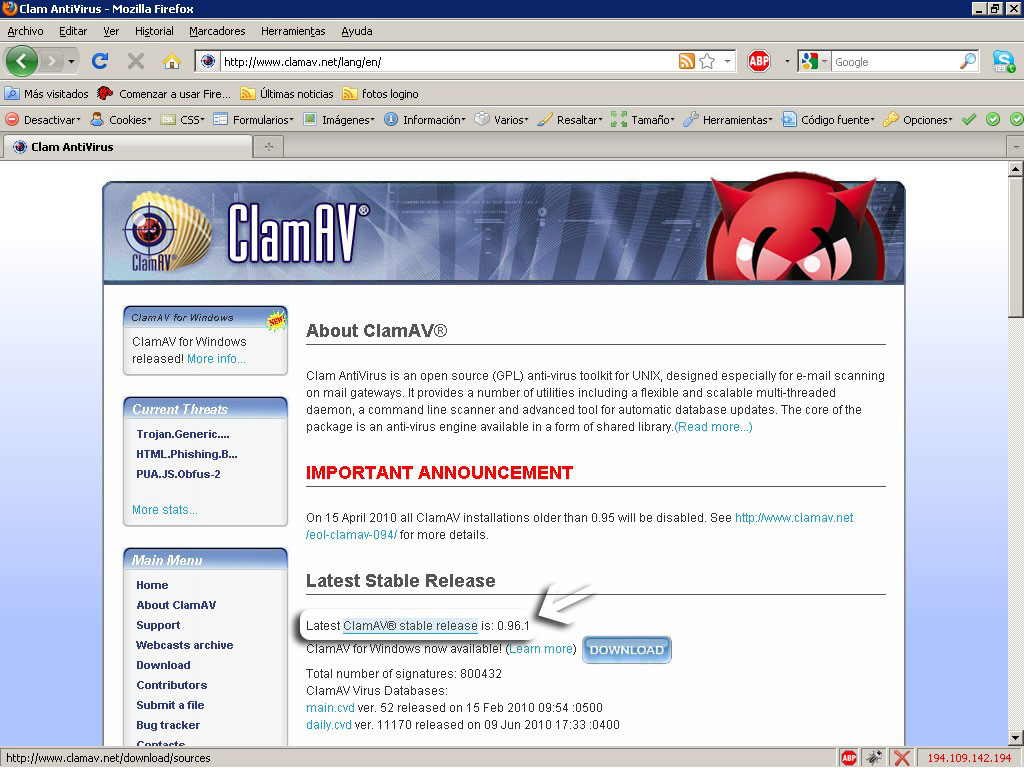This screenshot has width=1024, height=768.
Task: Follow the More stats... link
Action: coord(165,509)
